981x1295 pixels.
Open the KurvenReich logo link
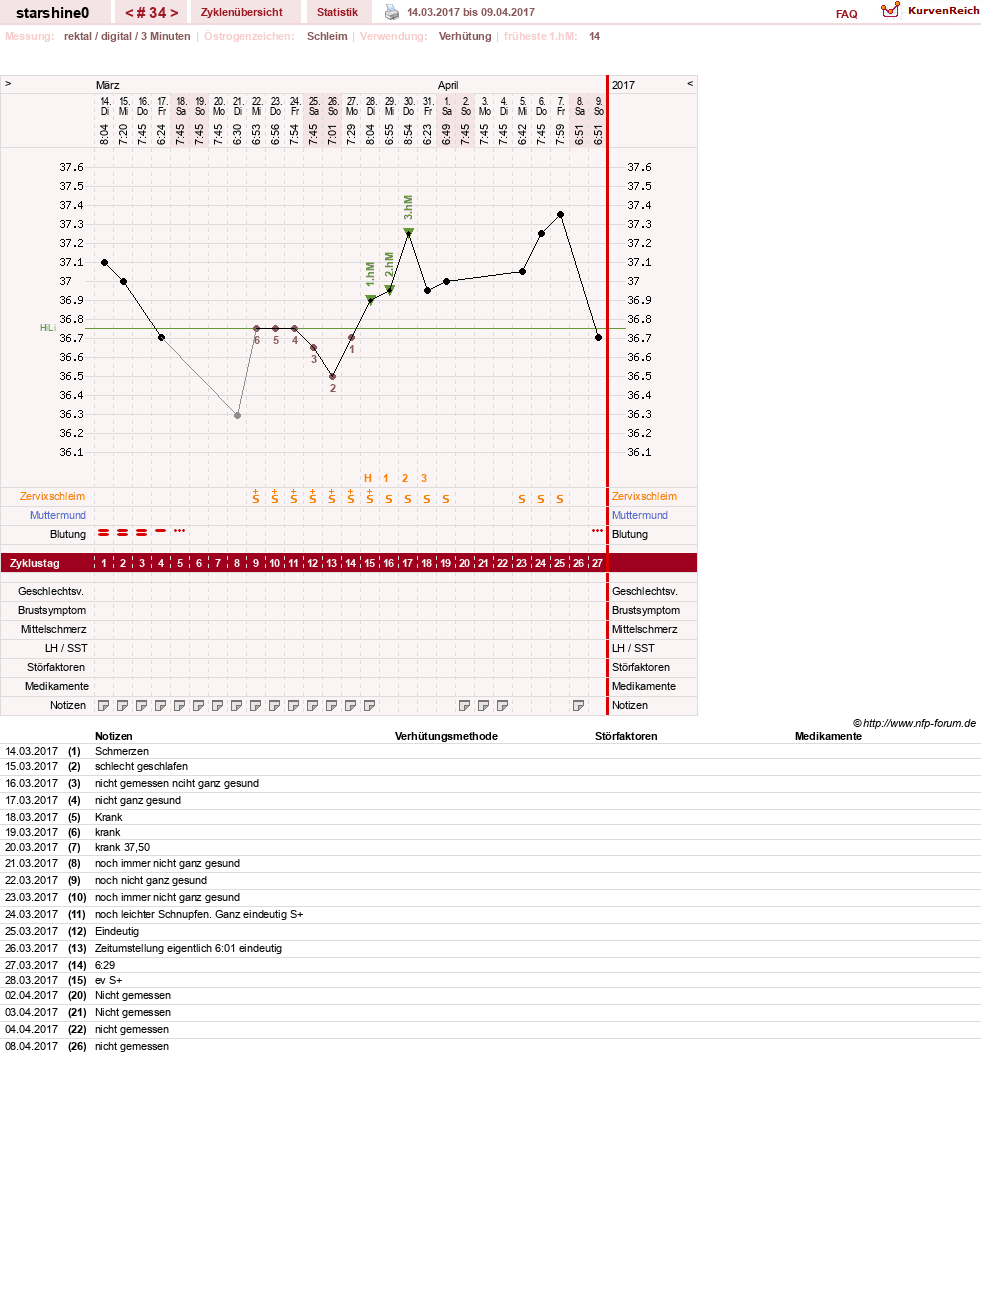[x=930, y=10]
